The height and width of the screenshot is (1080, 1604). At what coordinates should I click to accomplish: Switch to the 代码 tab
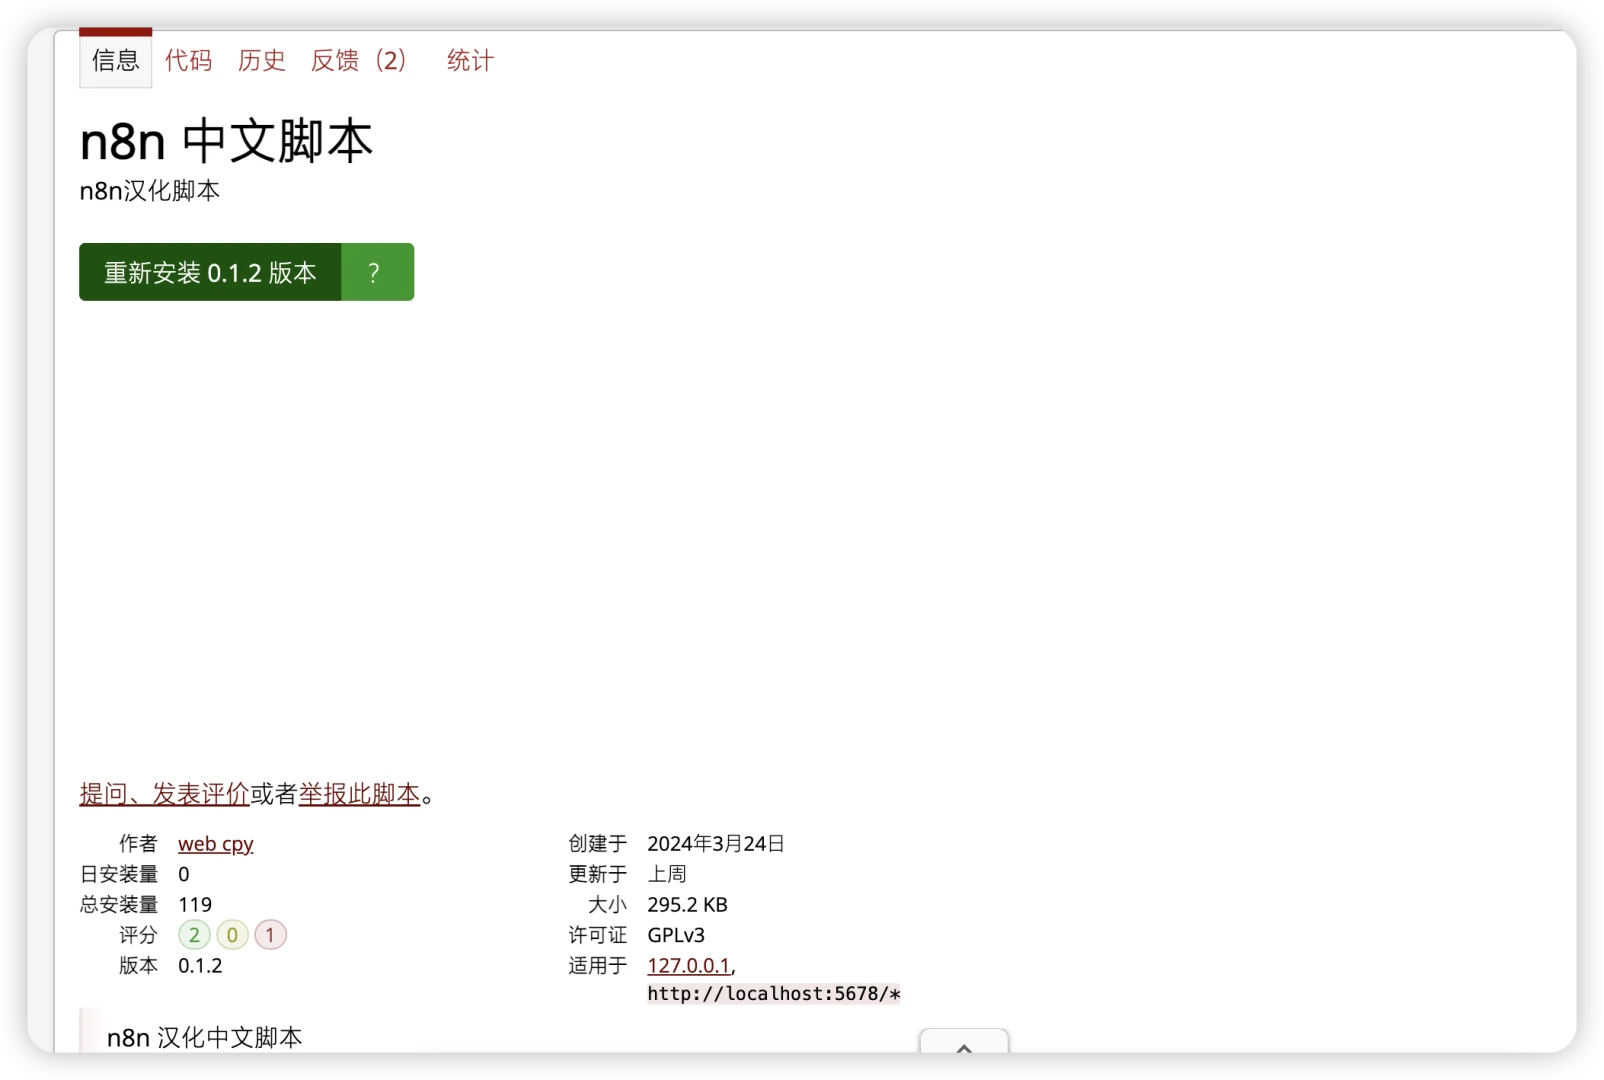(188, 61)
